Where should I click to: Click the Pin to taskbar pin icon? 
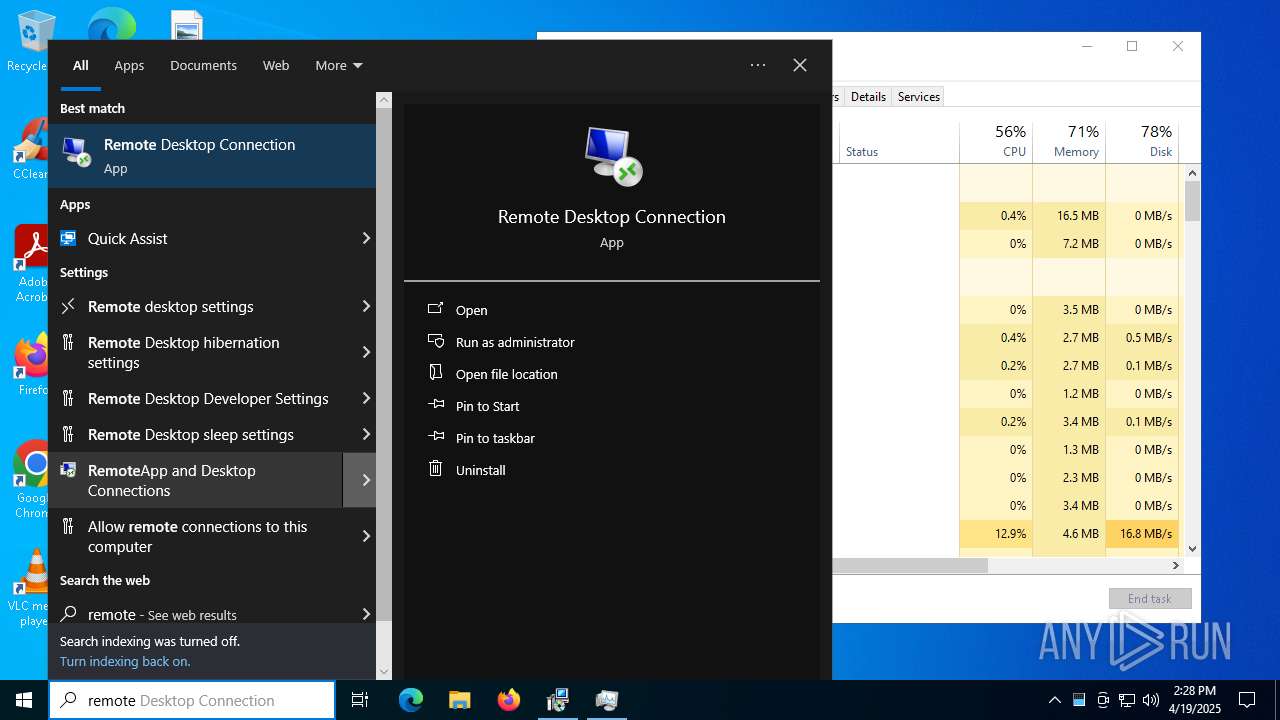tap(435, 437)
